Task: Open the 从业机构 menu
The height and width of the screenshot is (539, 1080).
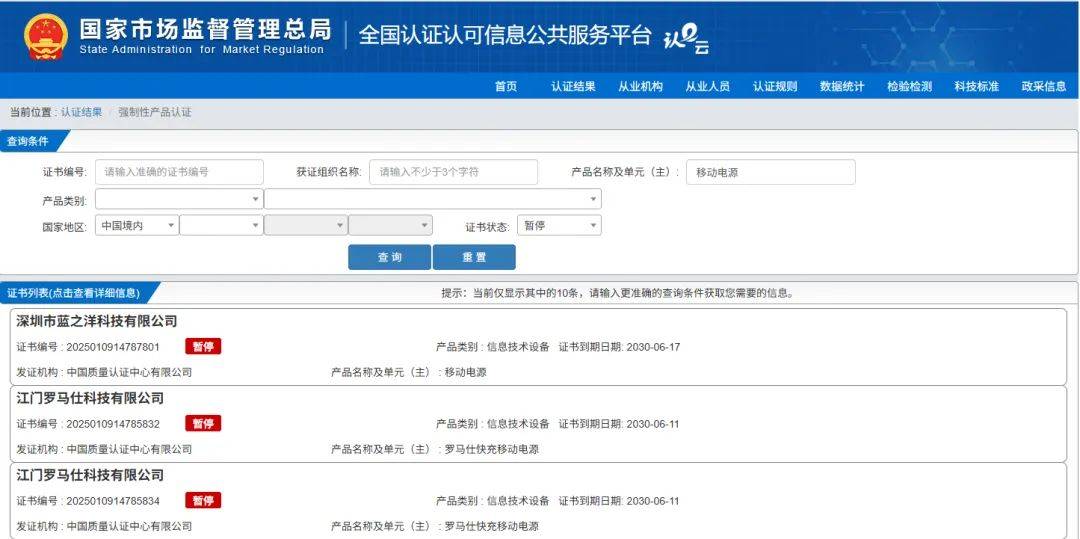Action: [x=641, y=87]
